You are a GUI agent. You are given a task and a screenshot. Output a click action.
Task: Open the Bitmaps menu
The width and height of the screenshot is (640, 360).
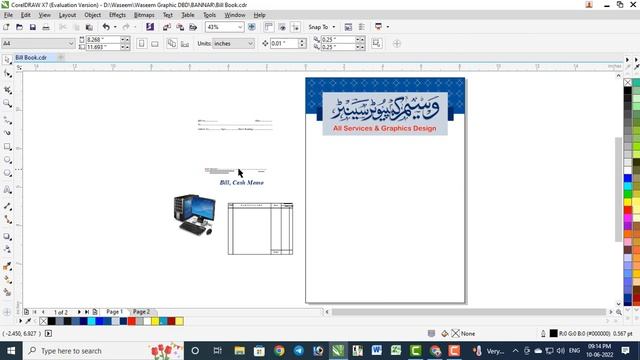pyautogui.click(x=144, y=15)
